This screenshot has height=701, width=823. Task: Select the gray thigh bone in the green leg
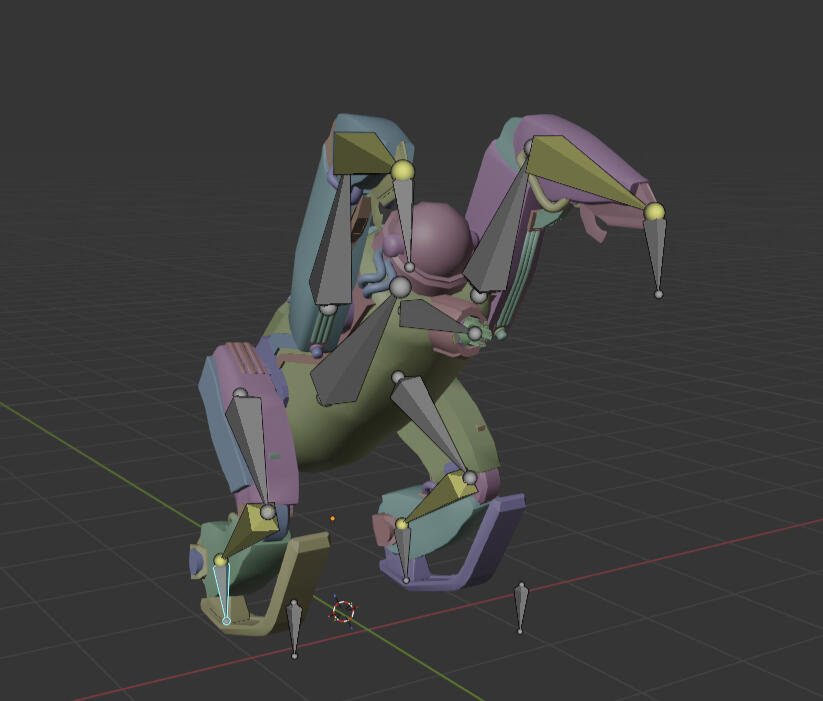[431, 425]
